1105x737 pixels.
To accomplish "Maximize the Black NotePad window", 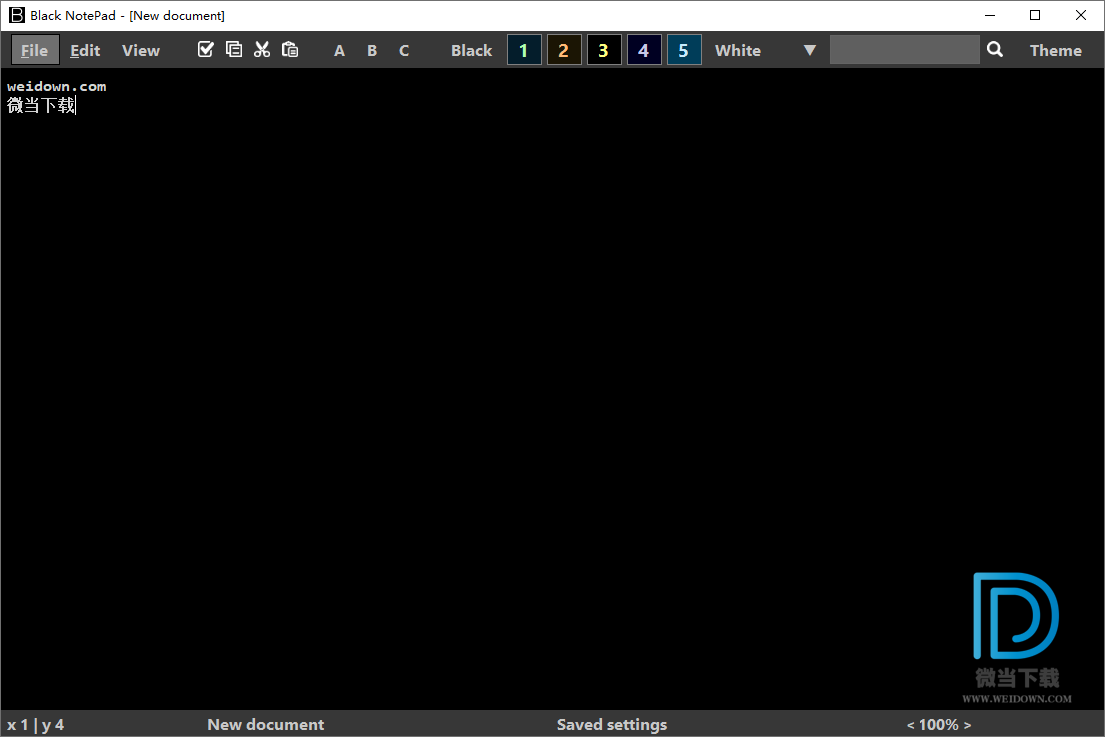I will (x=1035, y=15).
